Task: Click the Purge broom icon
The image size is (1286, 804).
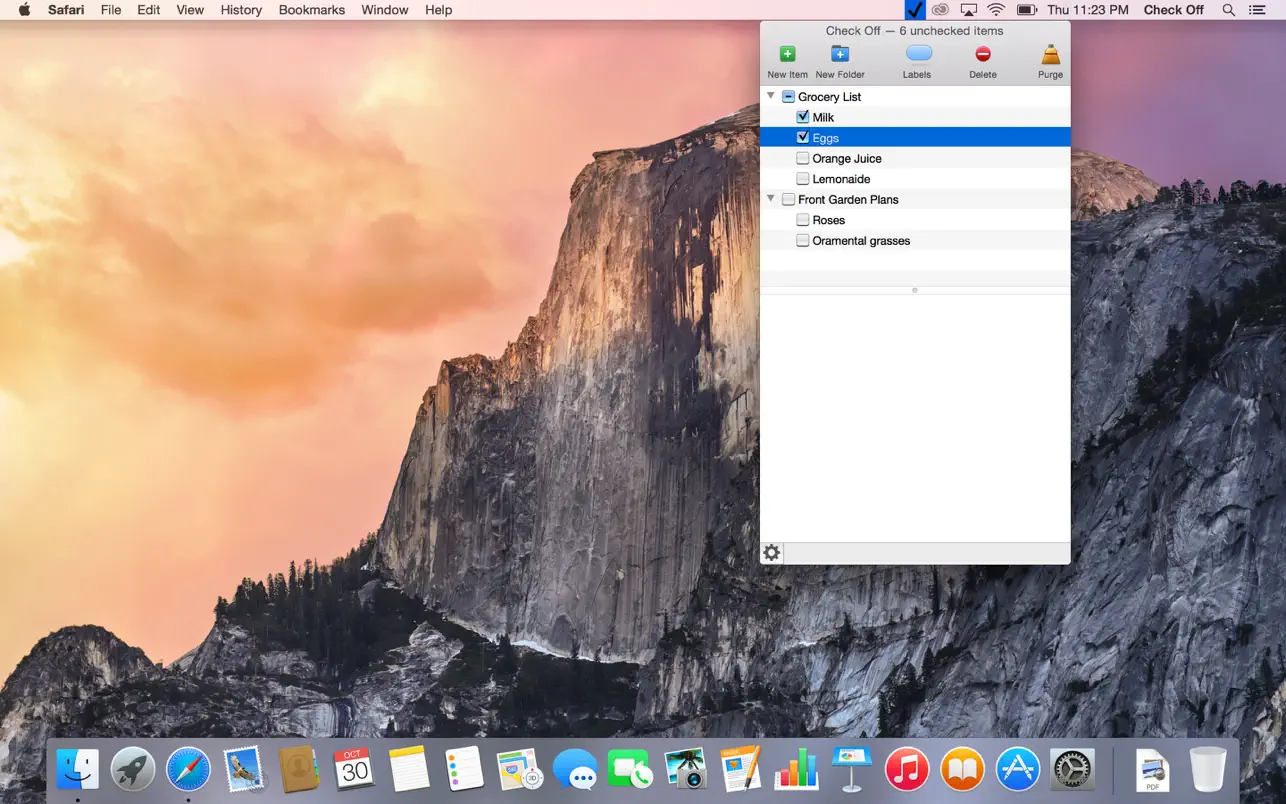Action: [x=1050, y=55]
